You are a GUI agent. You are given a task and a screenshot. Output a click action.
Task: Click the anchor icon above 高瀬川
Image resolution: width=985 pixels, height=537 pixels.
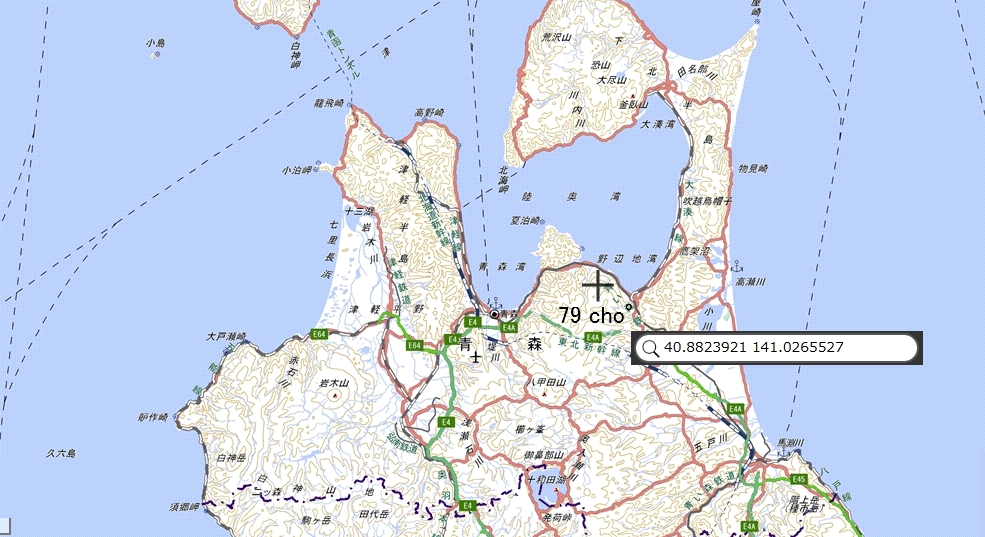[x=738, y=267]
